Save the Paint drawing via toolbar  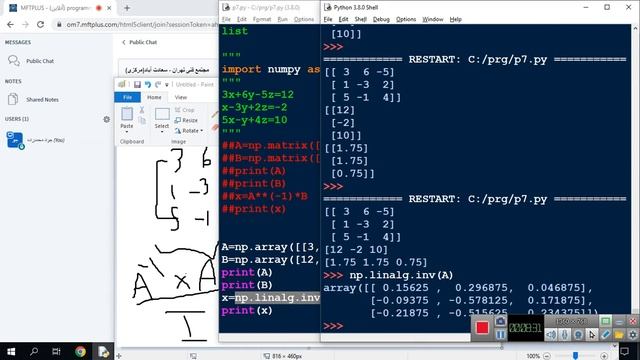[x=137, y=84]
